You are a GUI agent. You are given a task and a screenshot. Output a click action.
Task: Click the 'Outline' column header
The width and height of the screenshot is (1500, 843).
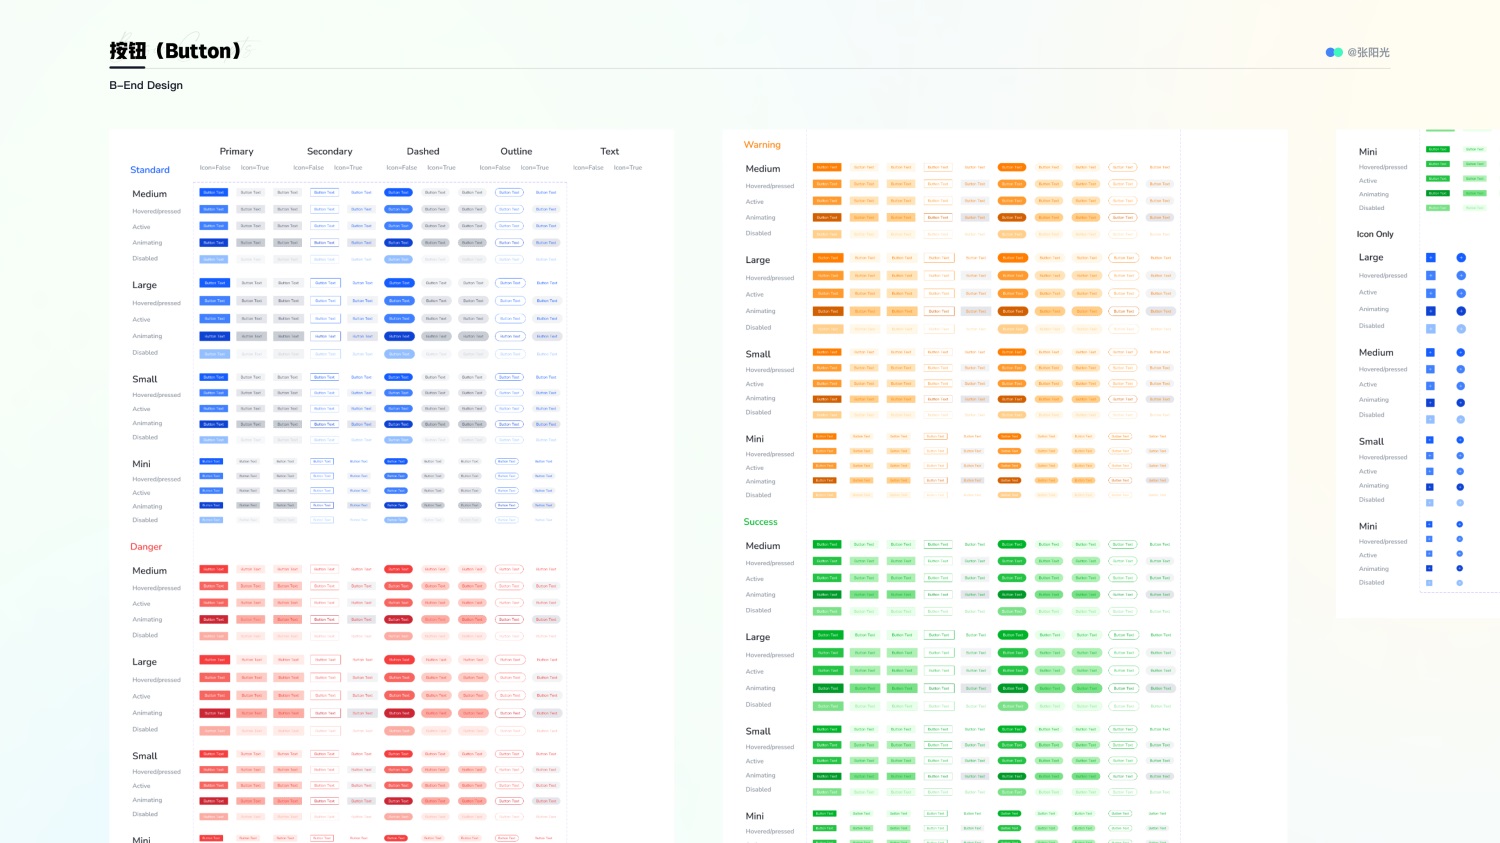(x=516, y=152)
